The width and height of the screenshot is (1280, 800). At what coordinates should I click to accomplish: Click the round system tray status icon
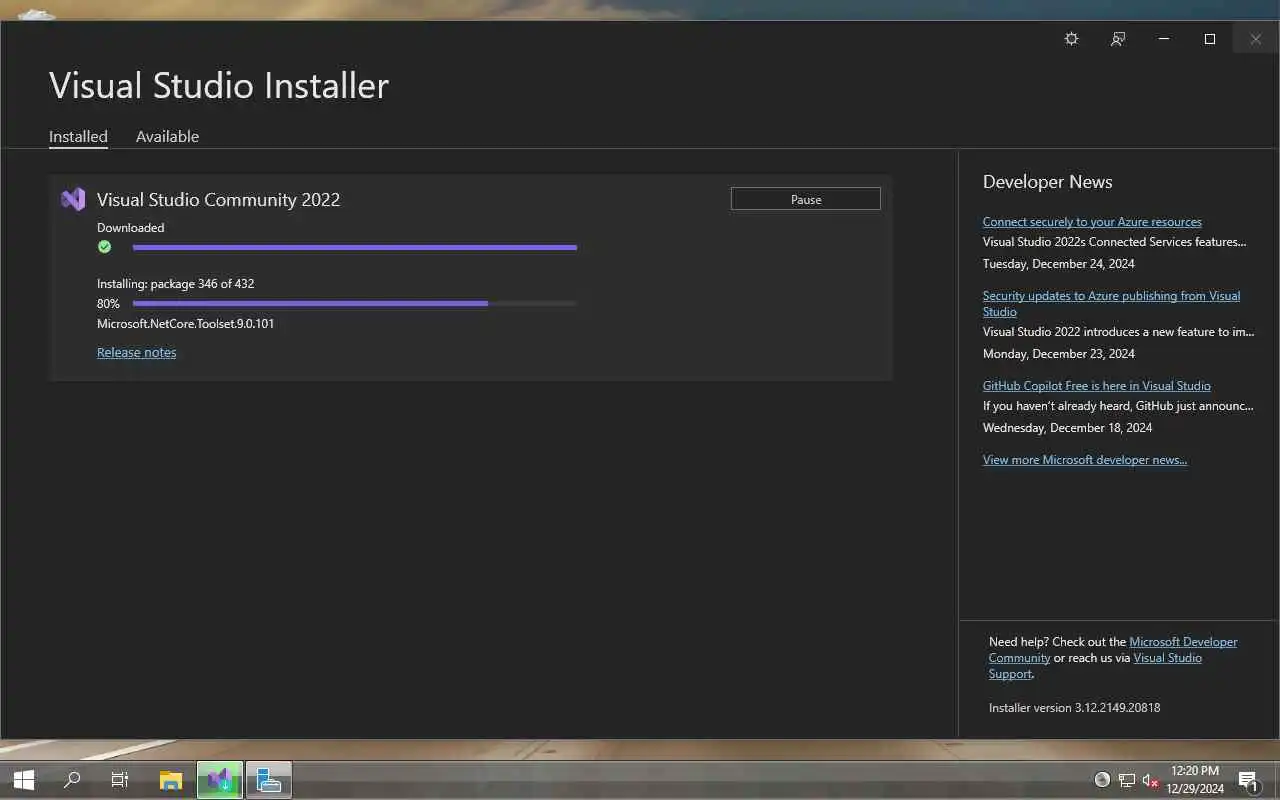(1102, 780)
